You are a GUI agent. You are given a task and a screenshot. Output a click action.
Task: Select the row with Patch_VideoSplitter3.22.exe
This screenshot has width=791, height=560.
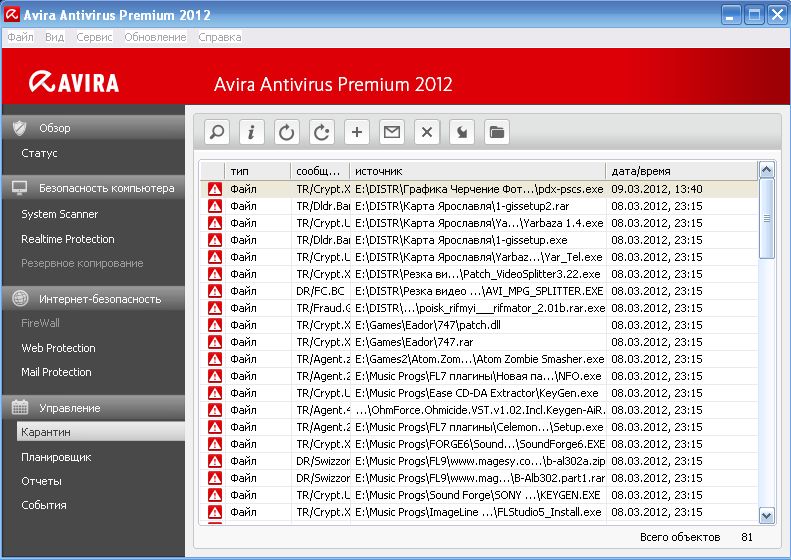tap(479, 274)
